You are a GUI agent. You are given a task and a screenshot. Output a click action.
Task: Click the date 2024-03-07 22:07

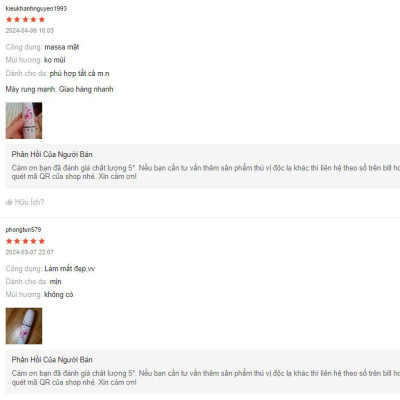click(x=30, y=252)
